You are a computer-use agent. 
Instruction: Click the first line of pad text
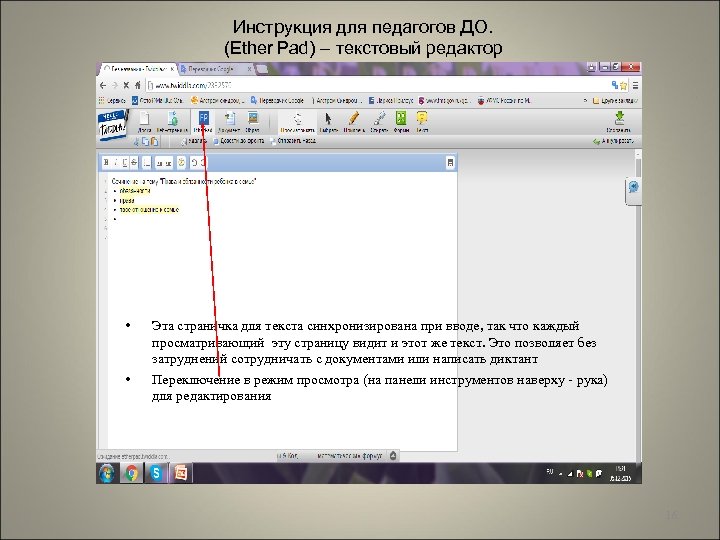click(184, 181)
